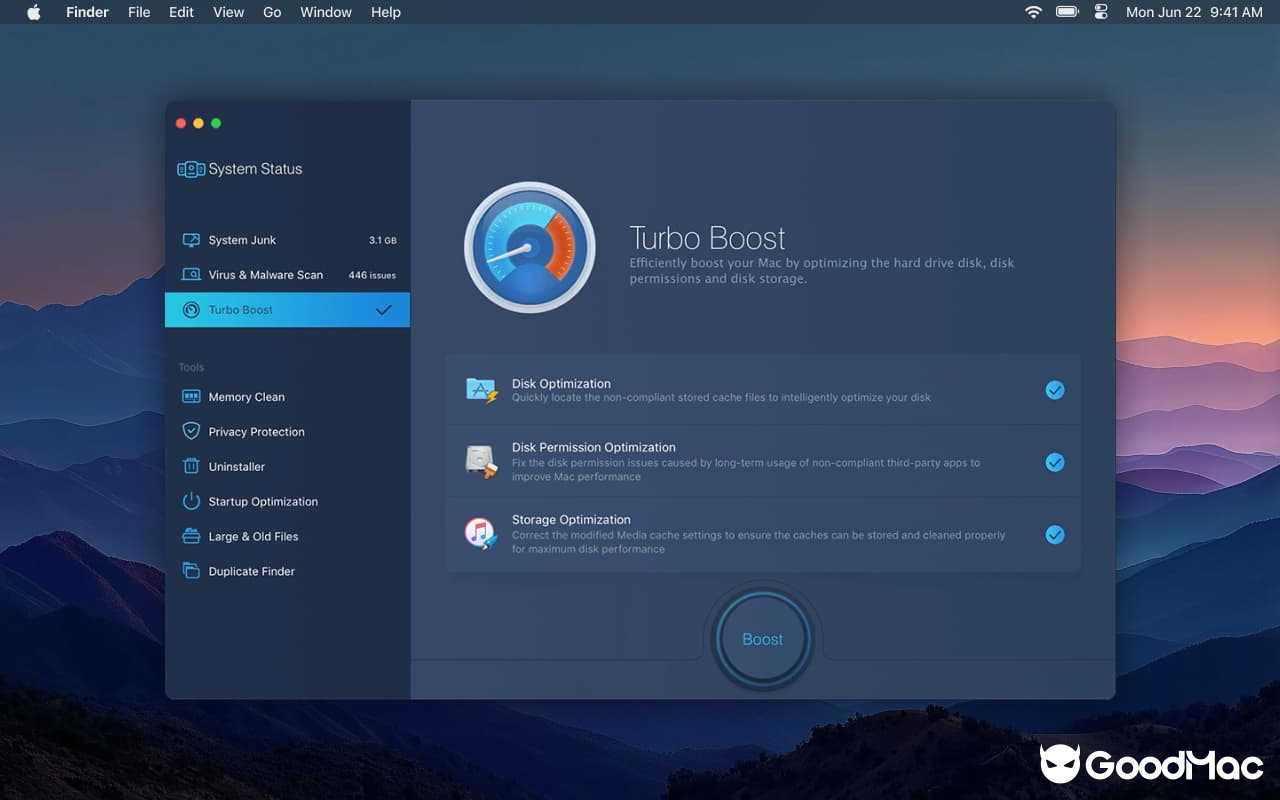Open the Control Center icon

(x=1101, y=12)
